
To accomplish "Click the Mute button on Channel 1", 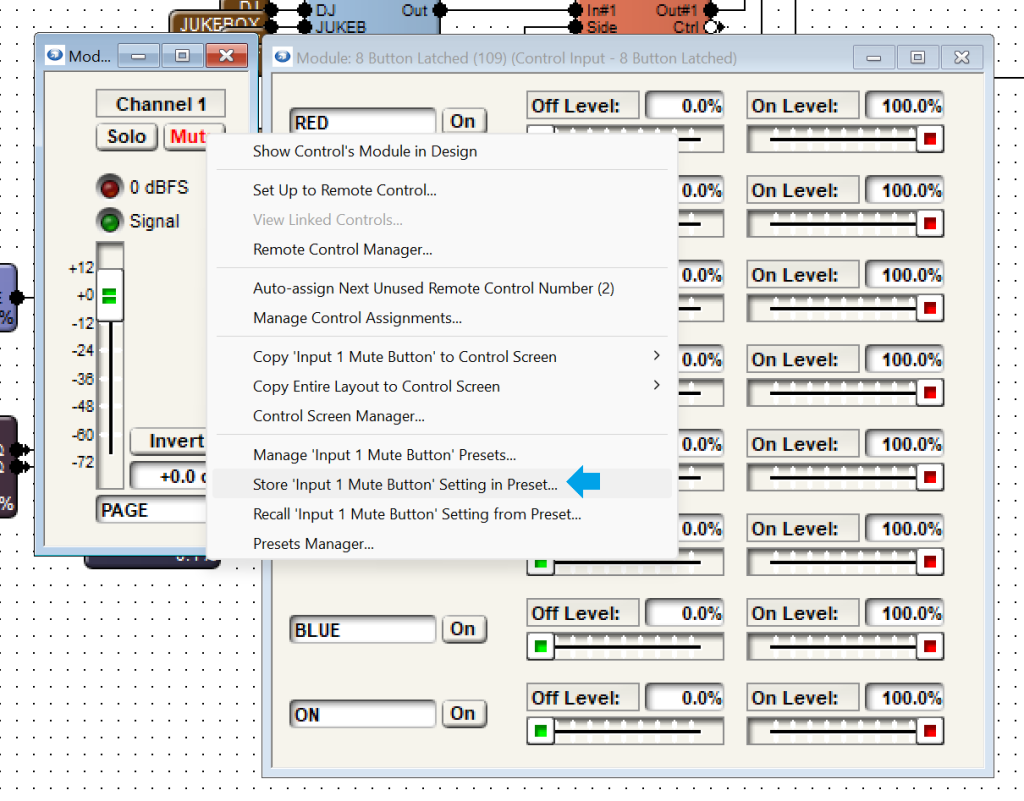I will click(x=188, y=137).
